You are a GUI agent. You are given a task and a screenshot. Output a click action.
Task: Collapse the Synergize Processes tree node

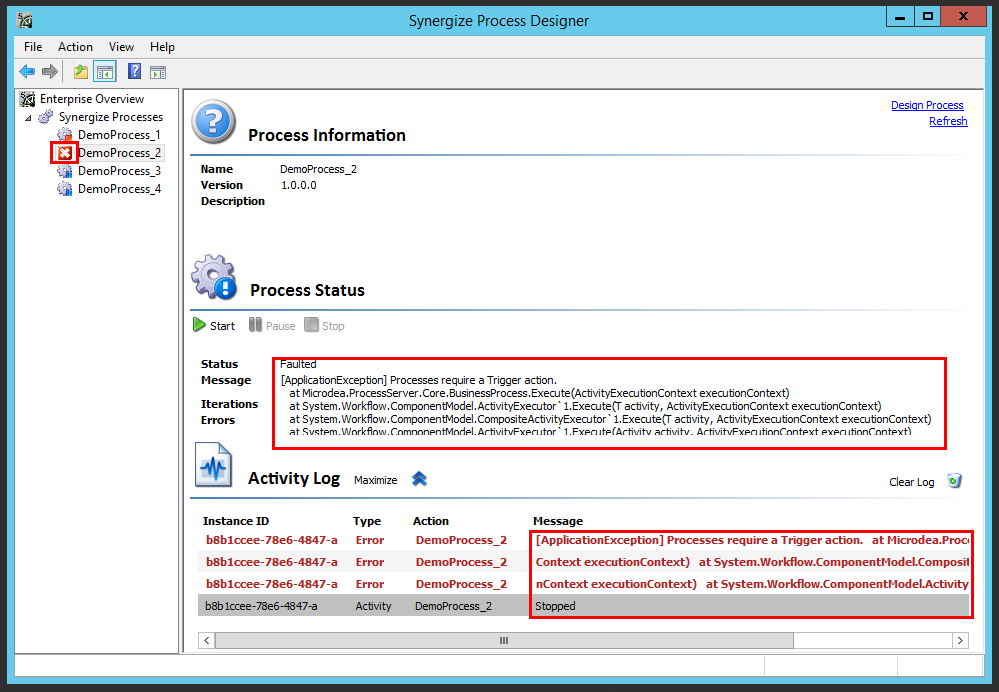28,118
